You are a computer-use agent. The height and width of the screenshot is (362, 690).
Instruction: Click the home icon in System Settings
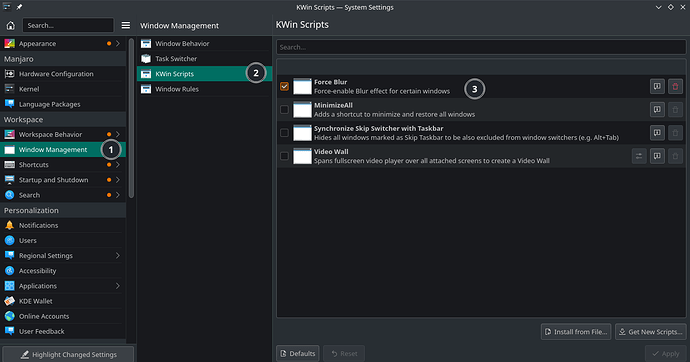click(11, 26)
